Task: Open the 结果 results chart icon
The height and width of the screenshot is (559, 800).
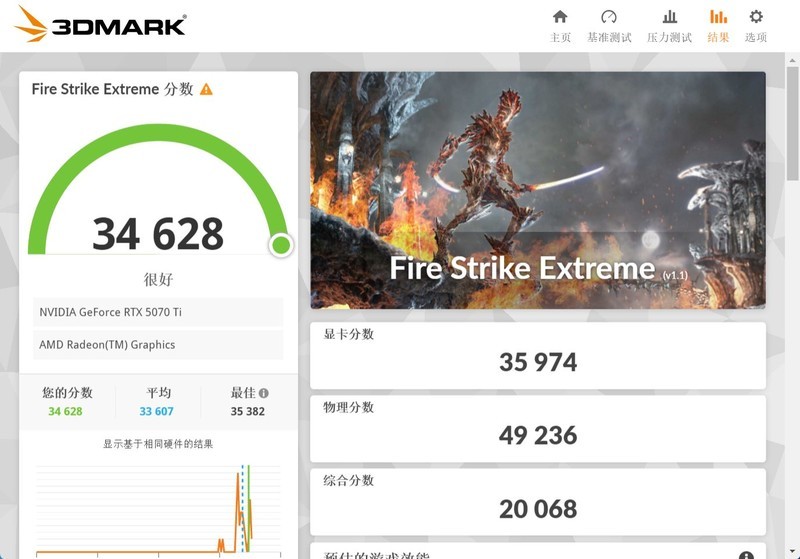Action: [718, 17]
